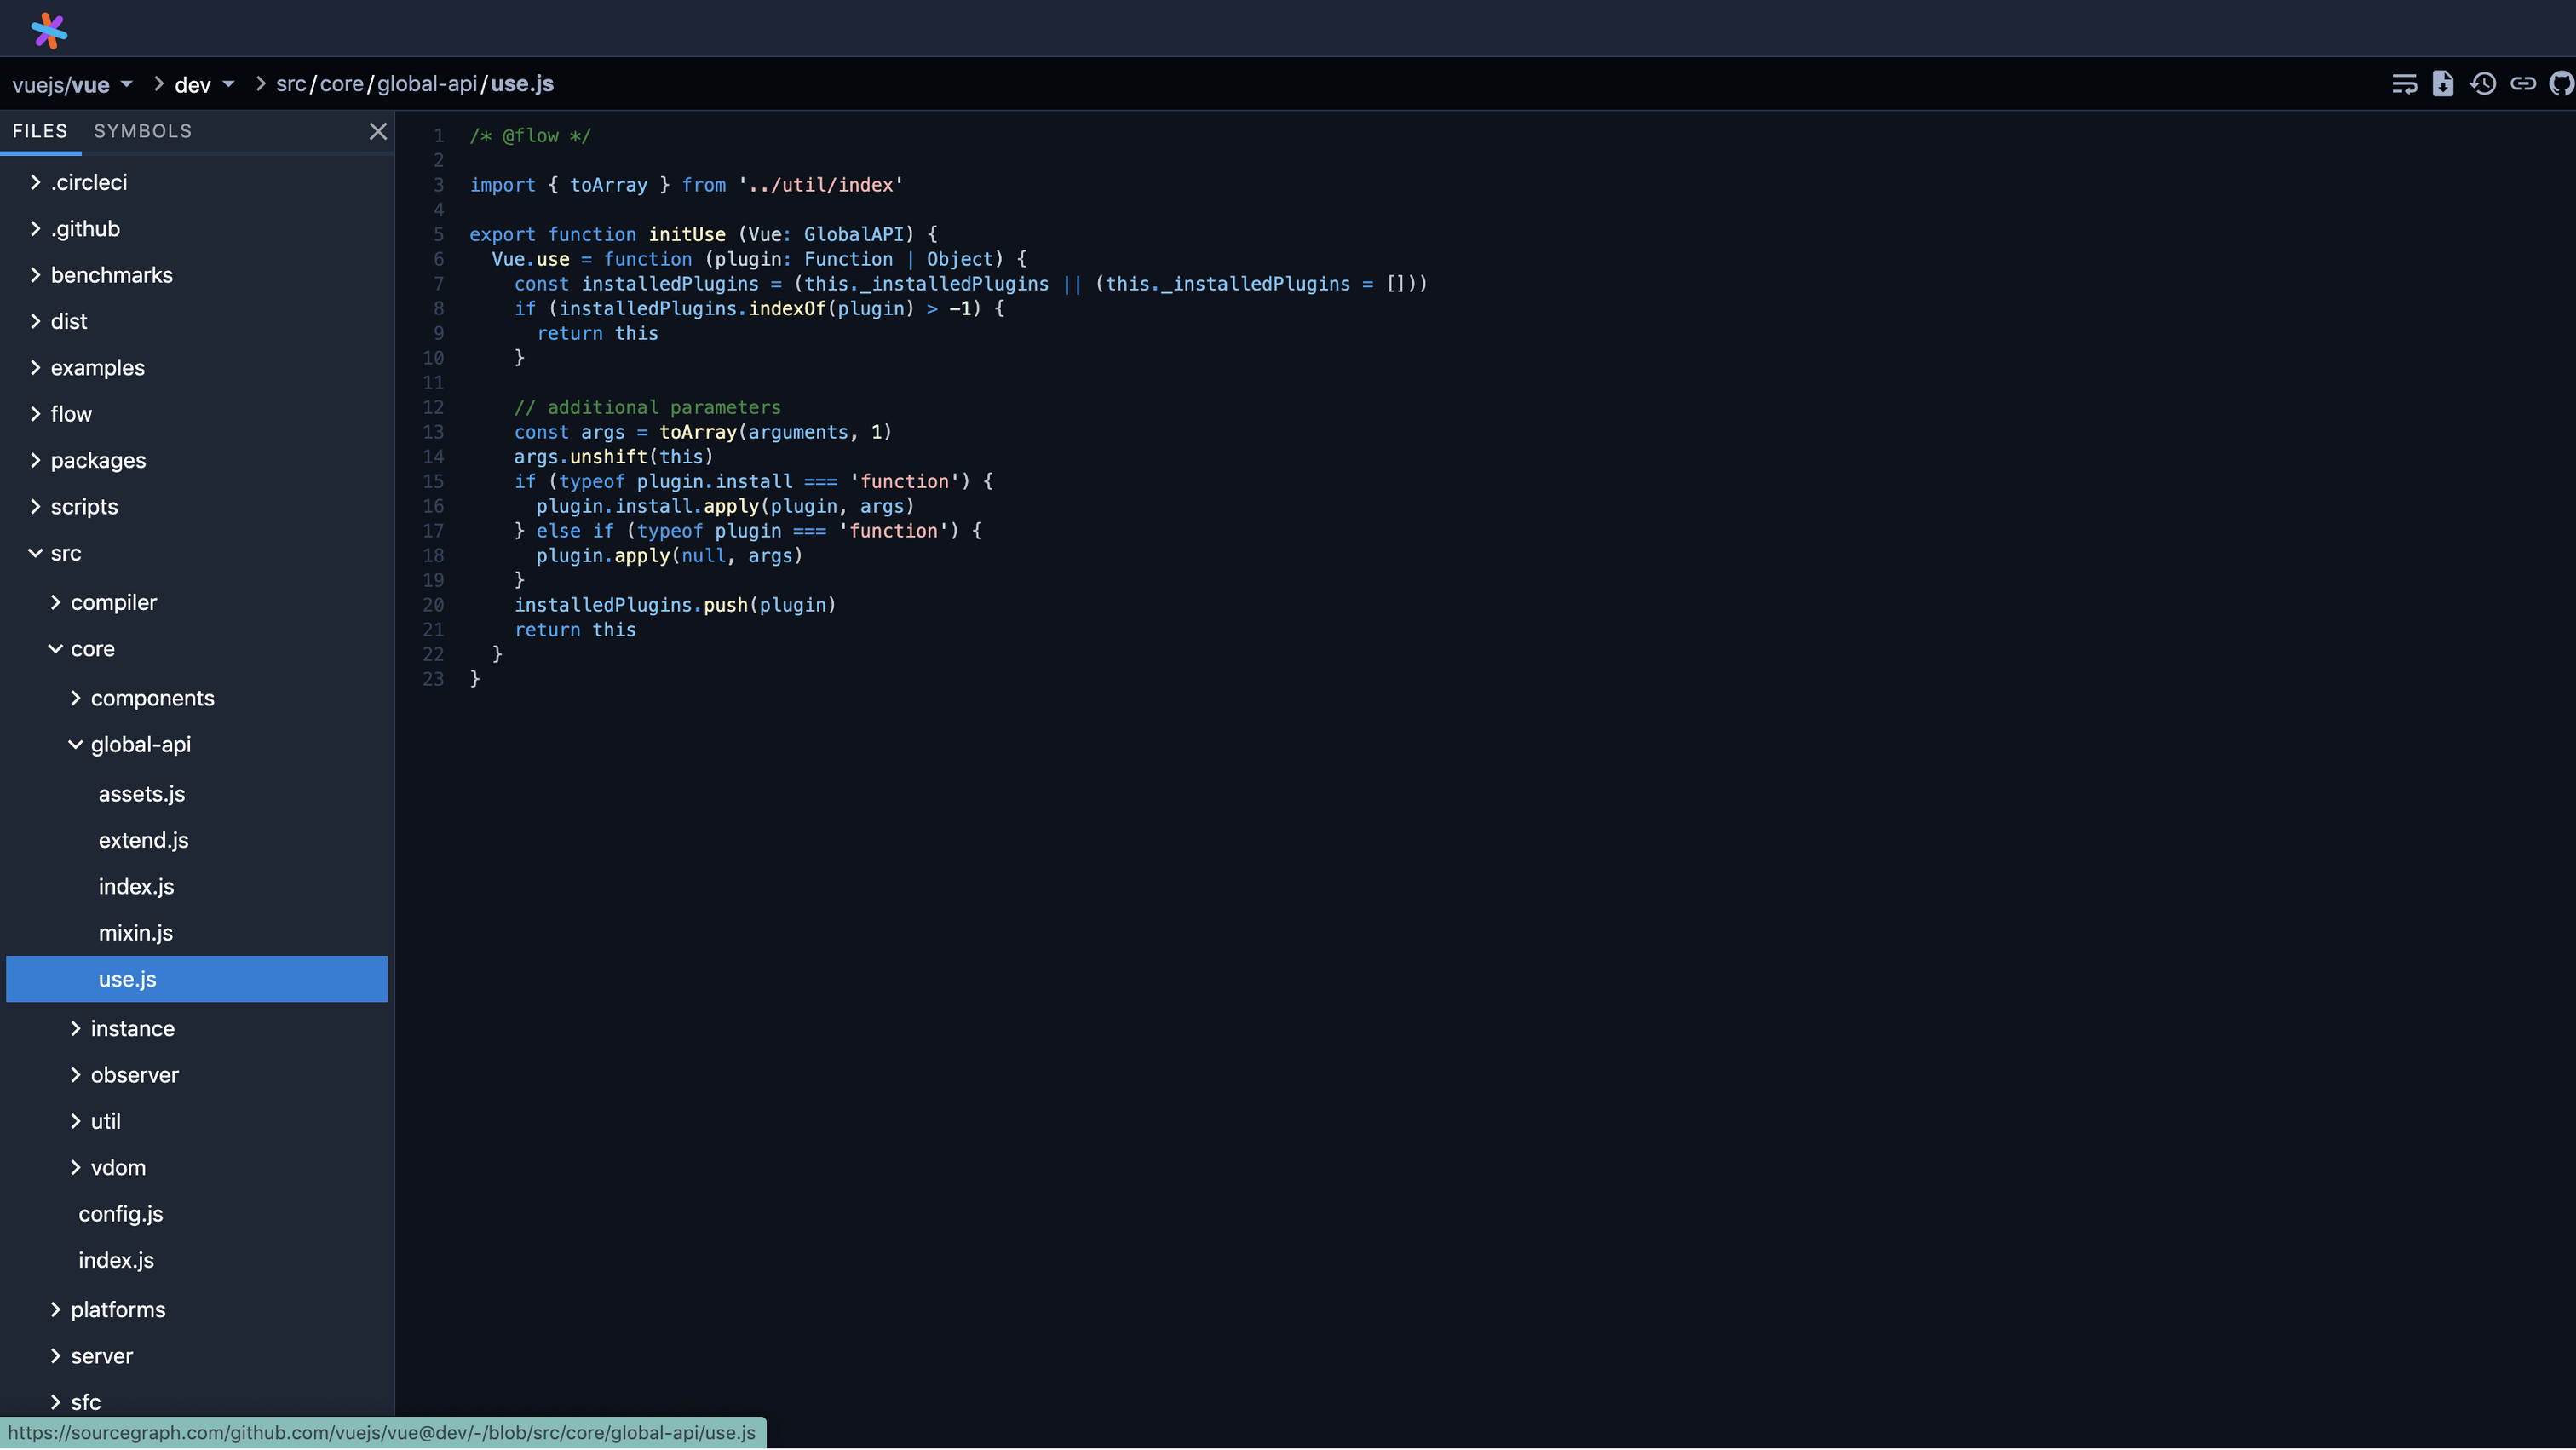Click line number 15 in gutter
Screen dimensions: 2576x1450
point(433,482)
